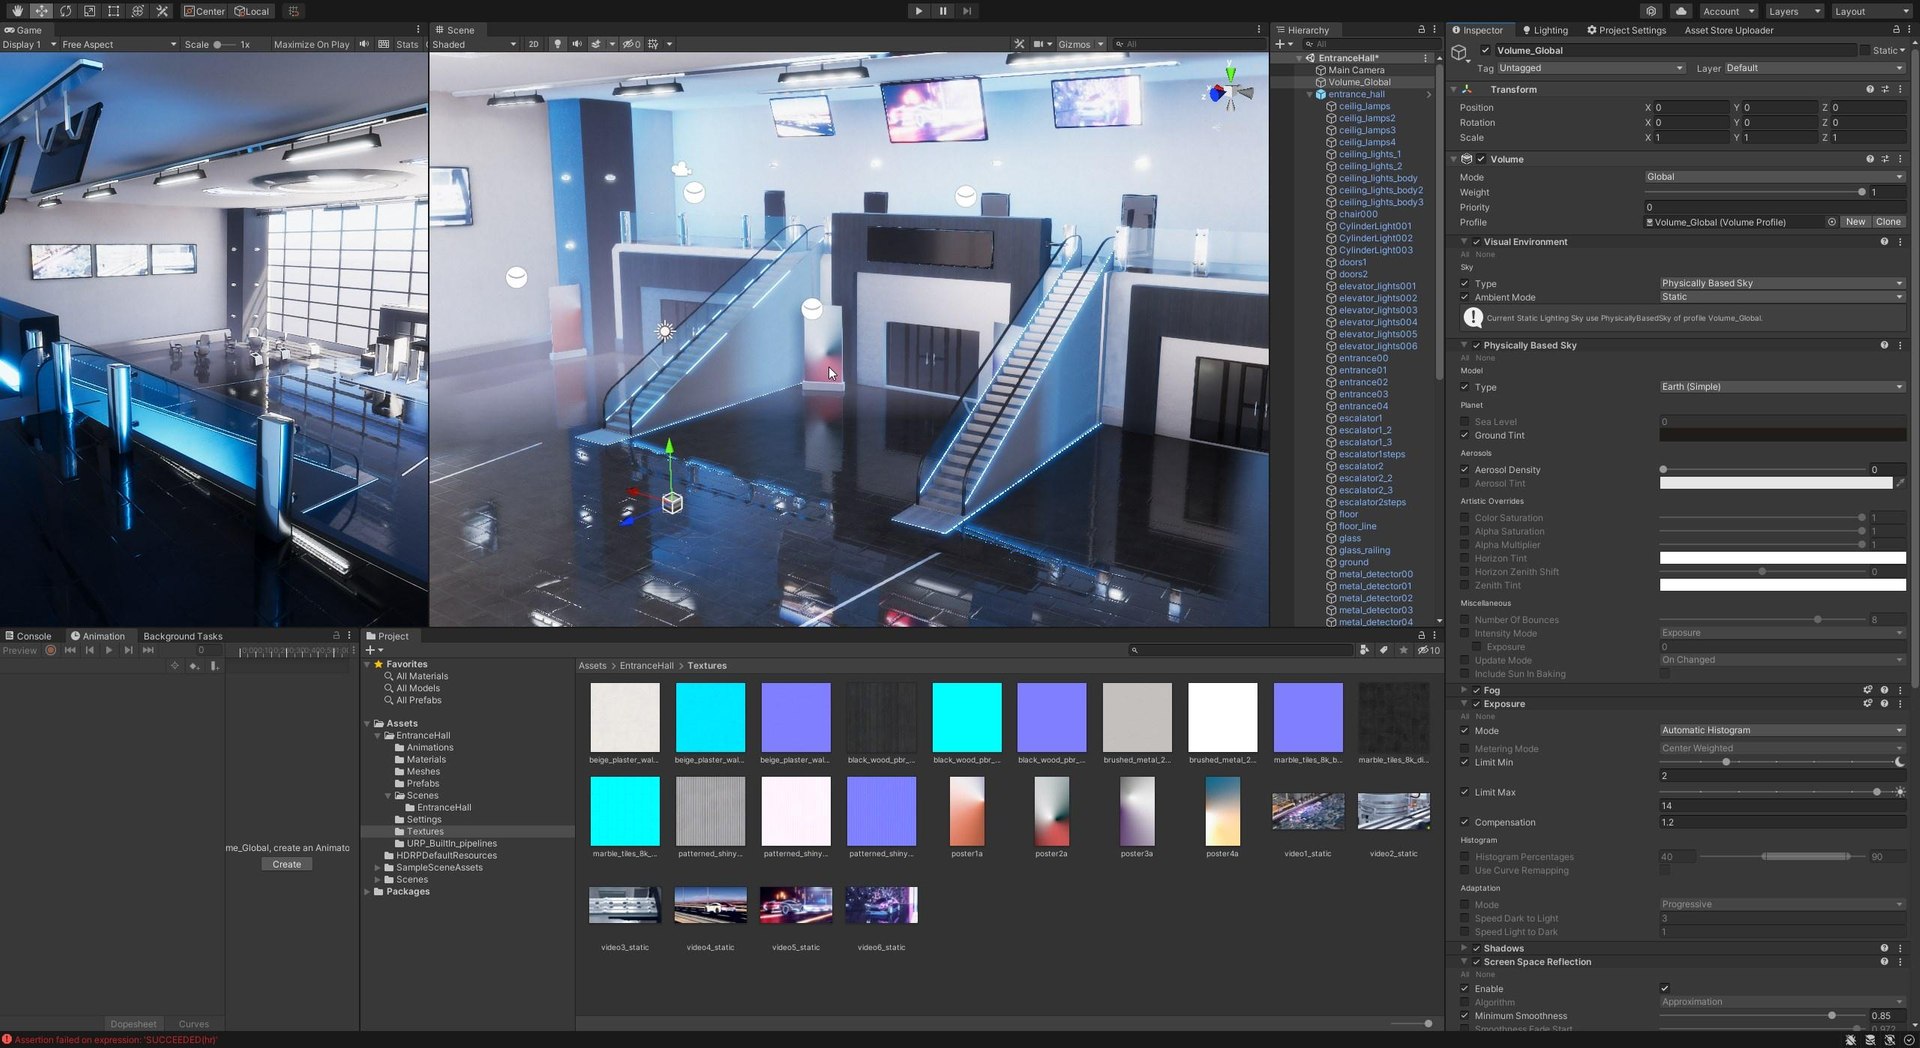Click the Add keyframe icon in Animation
This screenshot has height=1048, width=1920.
pos(195,666)
